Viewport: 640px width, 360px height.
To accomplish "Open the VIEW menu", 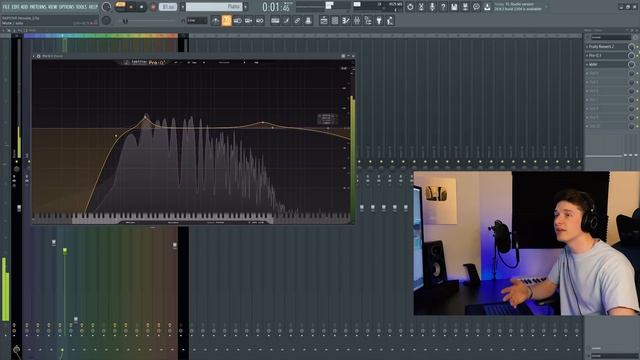I will click(53, 7).
